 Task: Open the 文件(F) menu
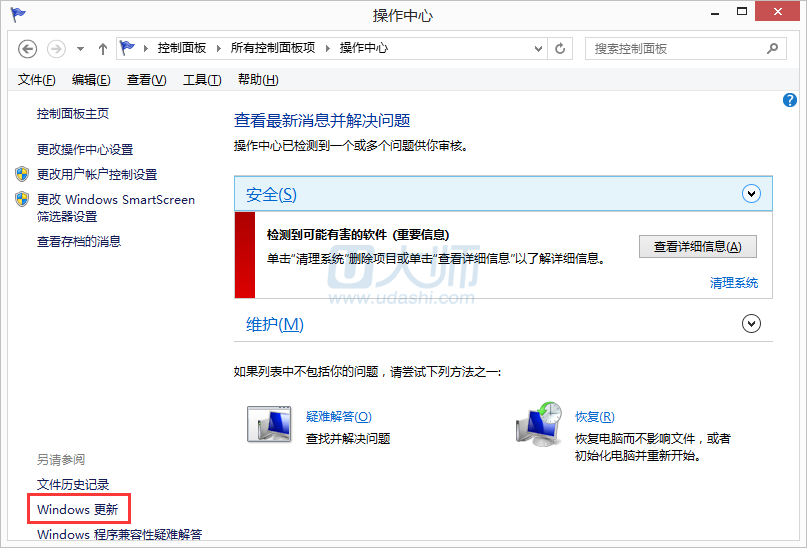[x=37, y=80]
